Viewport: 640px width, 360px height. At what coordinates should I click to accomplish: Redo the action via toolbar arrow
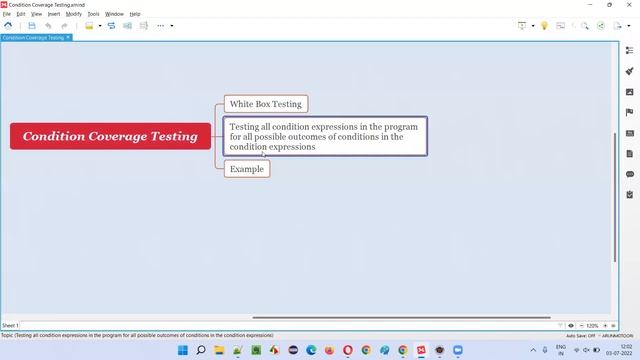[x=64, y=26]
